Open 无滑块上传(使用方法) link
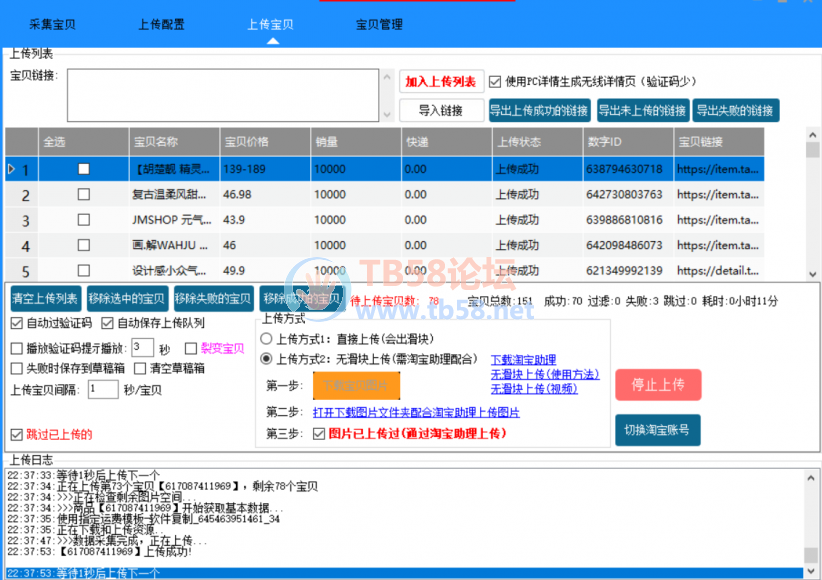This screenshot has width=822, height=580. point(545,374)
